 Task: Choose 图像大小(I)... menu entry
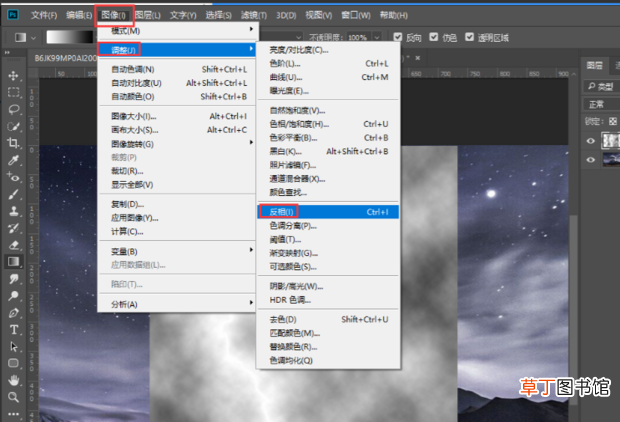pos(177,116)
